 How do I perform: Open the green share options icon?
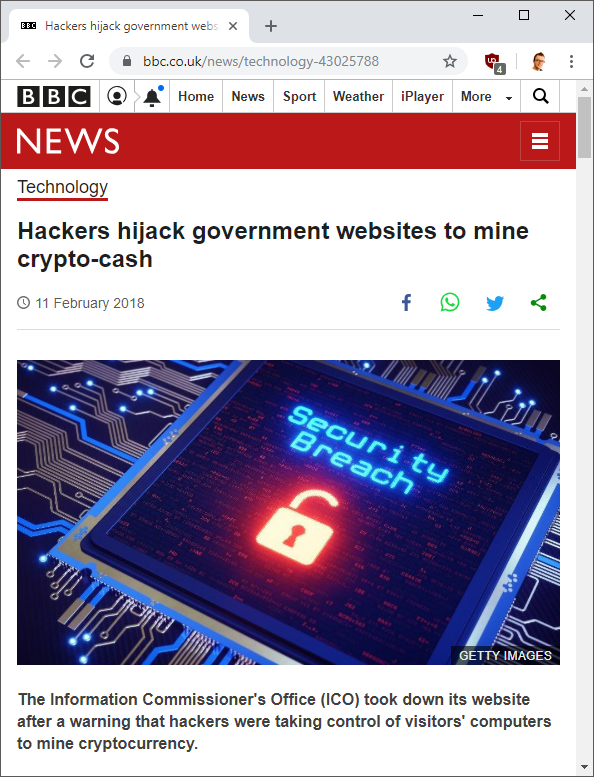click(539, 302)
